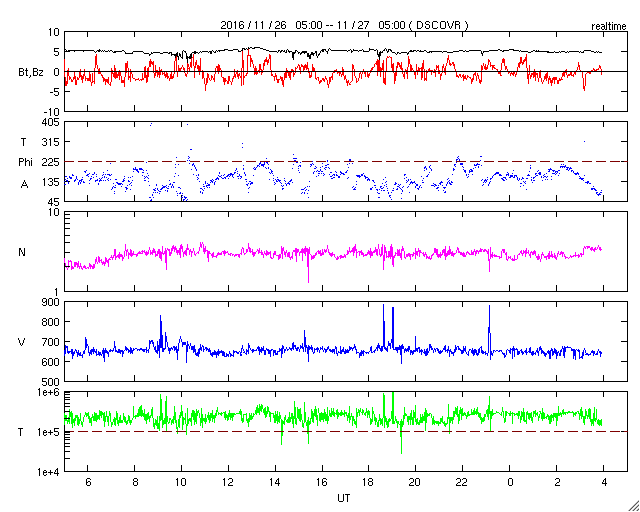Click the hour 0 label on the UT axis

[x=510, y=482]
